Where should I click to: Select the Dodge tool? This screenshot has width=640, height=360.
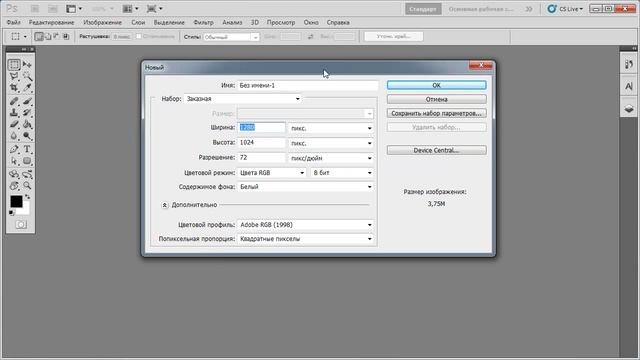(27, 136)
